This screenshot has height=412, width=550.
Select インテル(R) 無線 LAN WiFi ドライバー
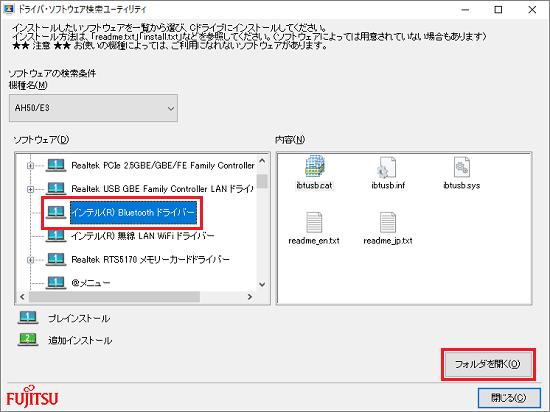coord(142,236)
